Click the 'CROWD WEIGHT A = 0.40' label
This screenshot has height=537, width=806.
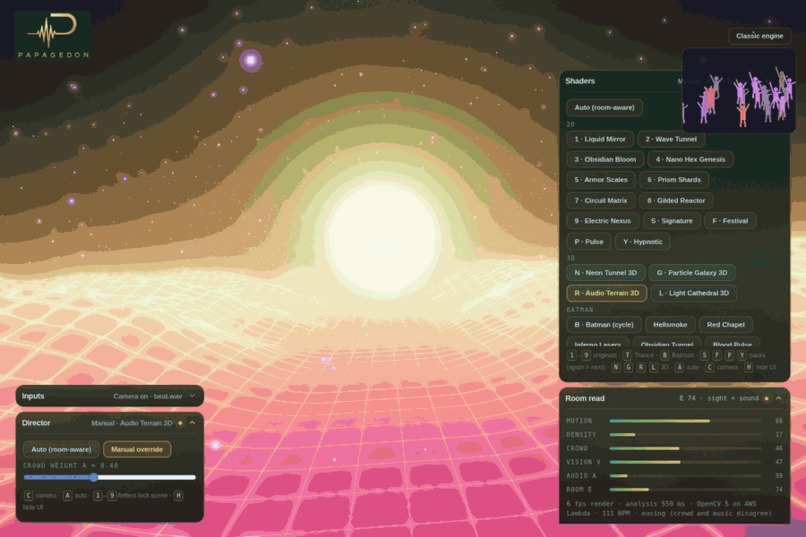[70, 466]
